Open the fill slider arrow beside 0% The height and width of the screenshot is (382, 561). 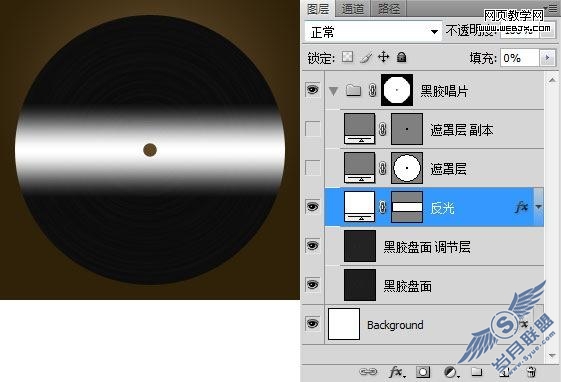pos(547,58)
